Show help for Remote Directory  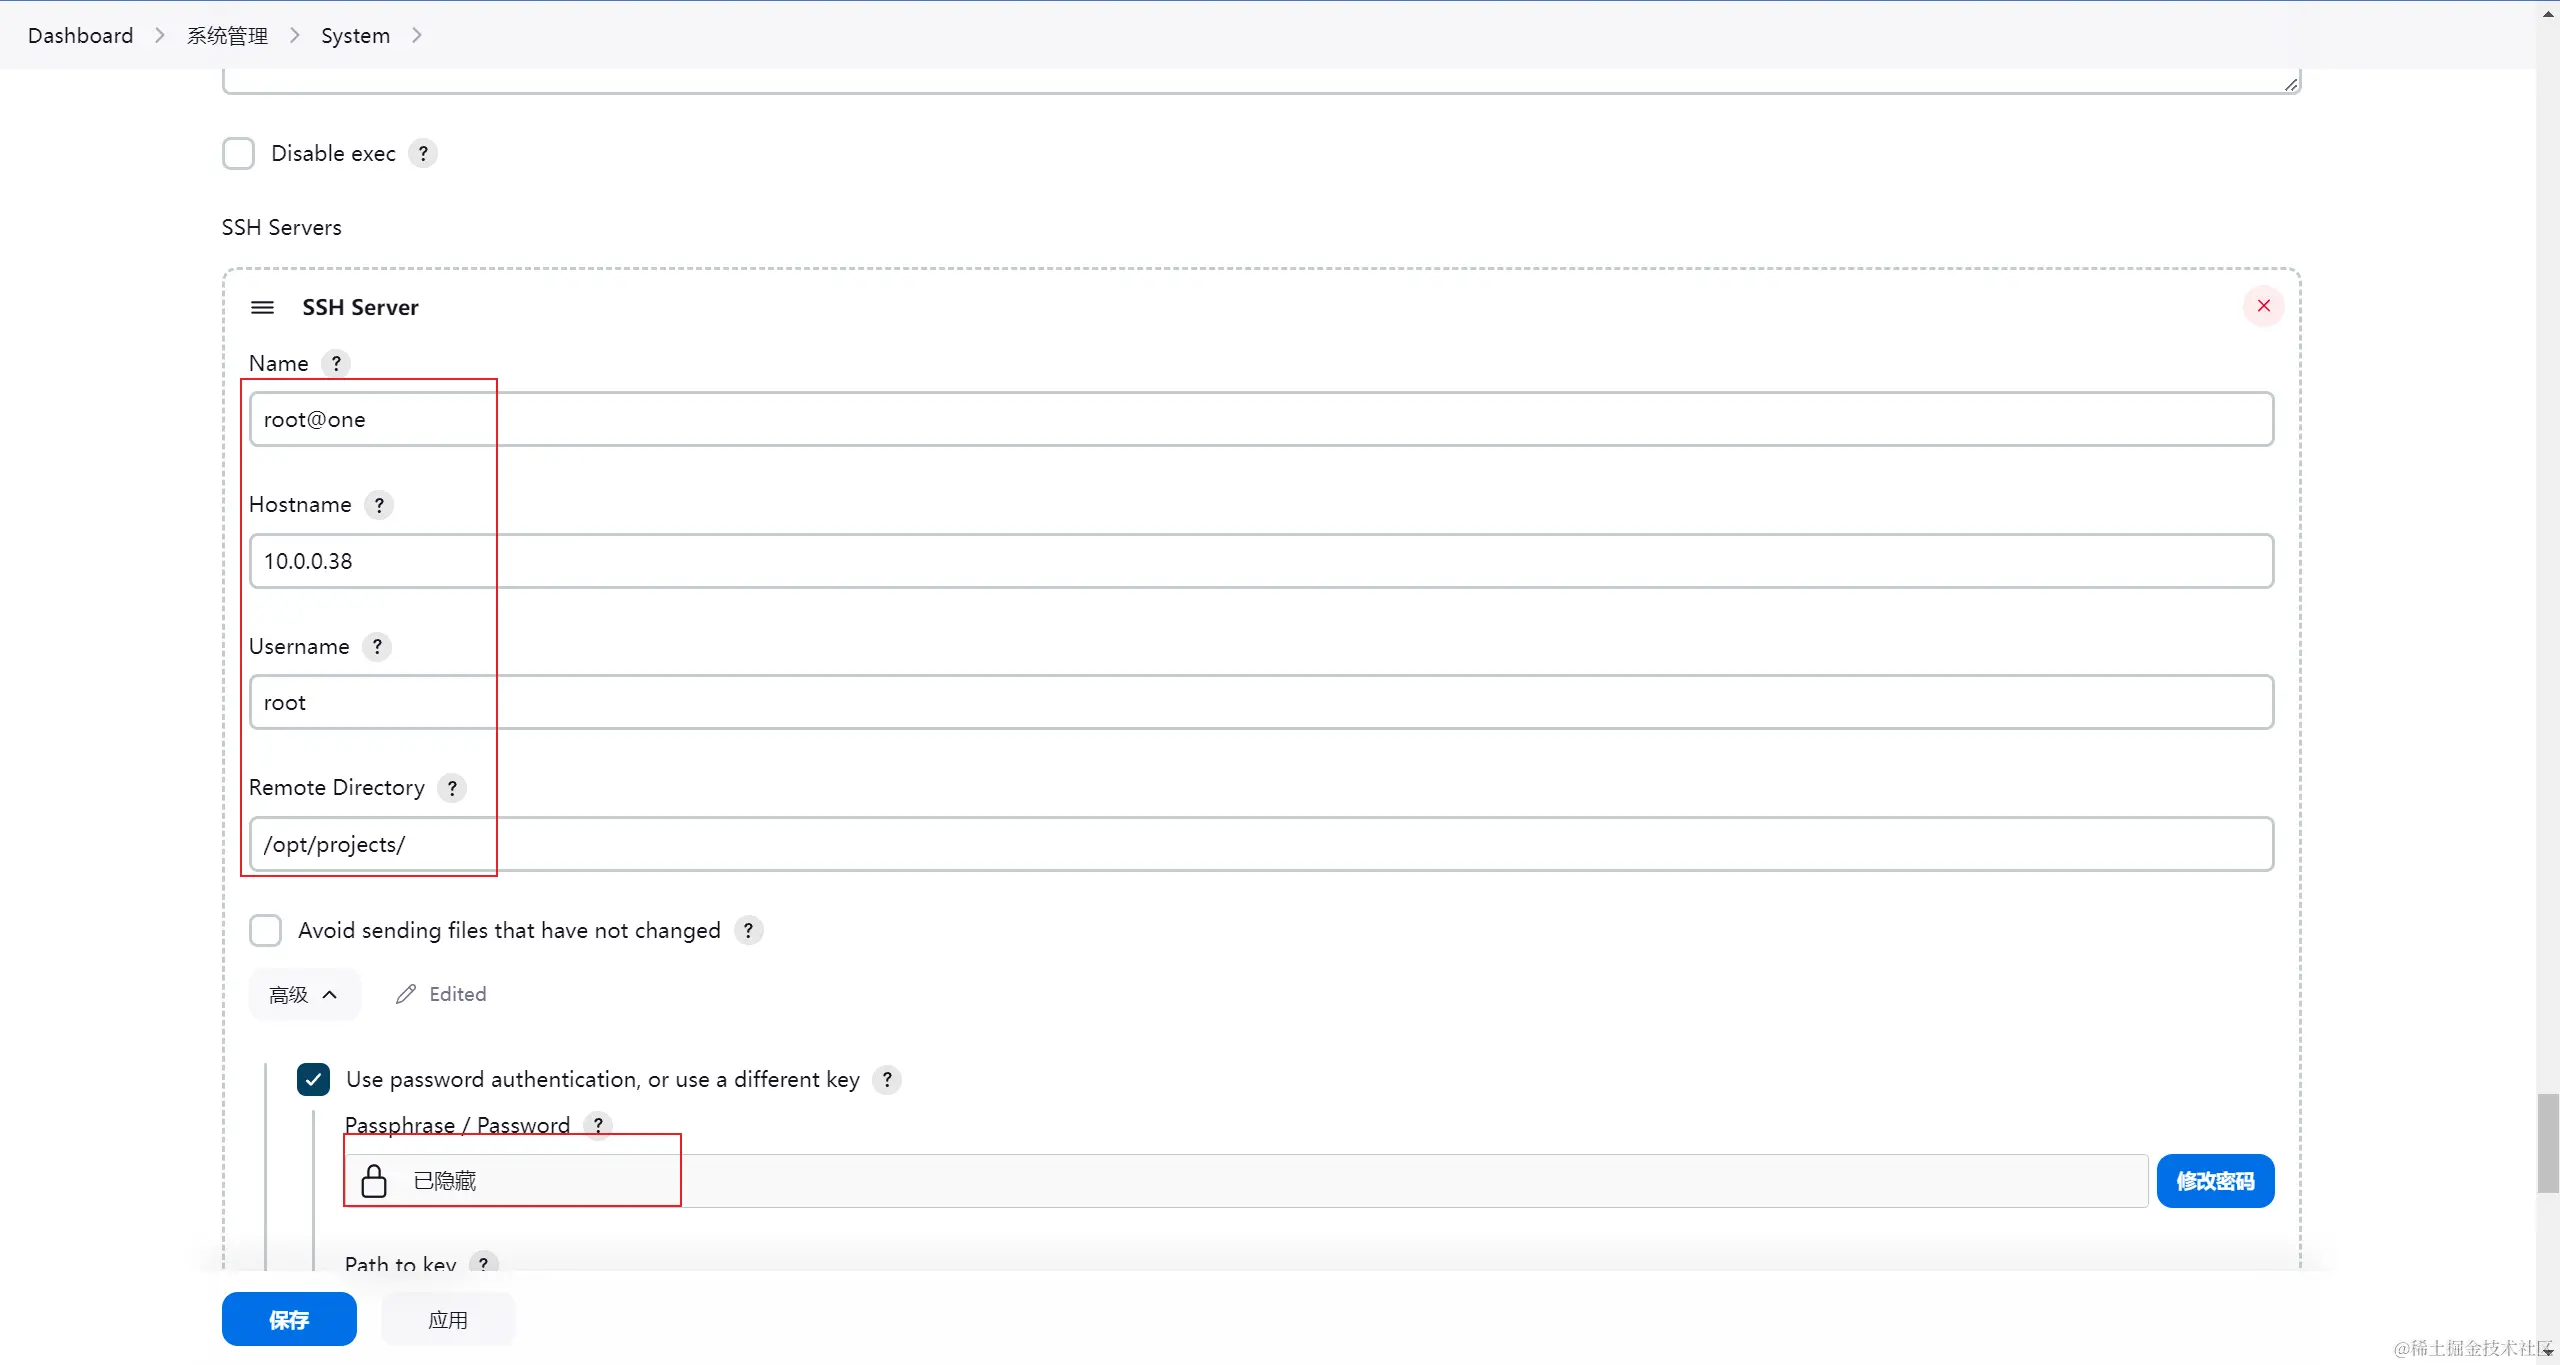point(452,788)
